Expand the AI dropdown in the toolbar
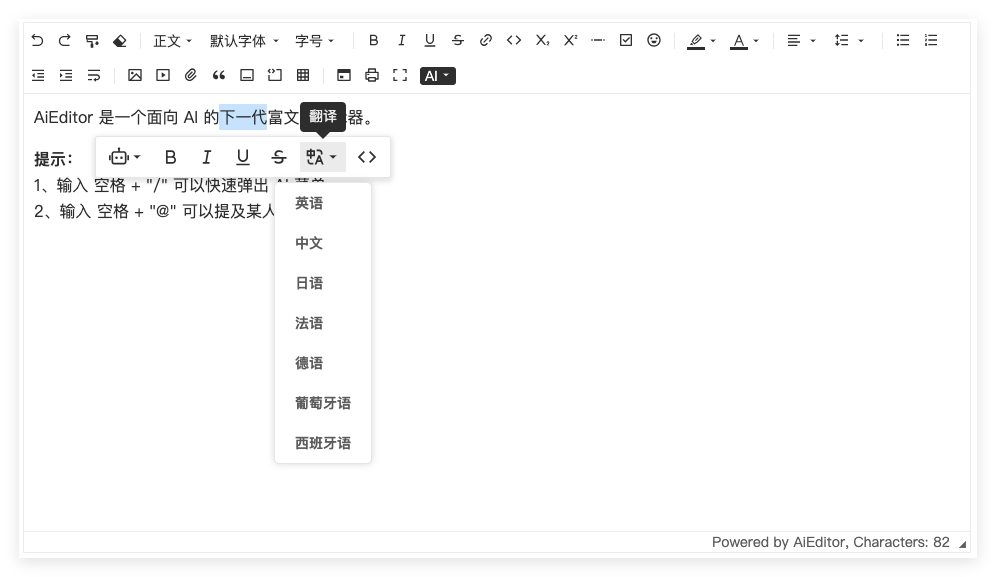The height and width of the screenshot is (577, 996). (437, 76)
